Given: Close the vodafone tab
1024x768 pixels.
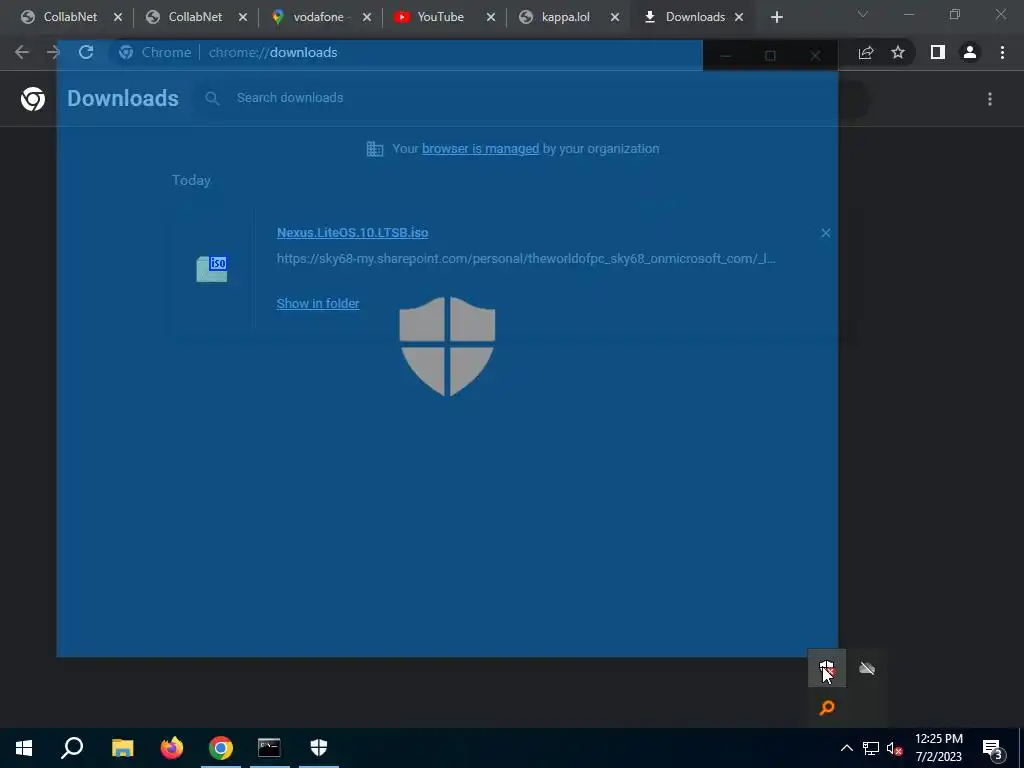Looking at the screenshot, I should coord(366,18).
